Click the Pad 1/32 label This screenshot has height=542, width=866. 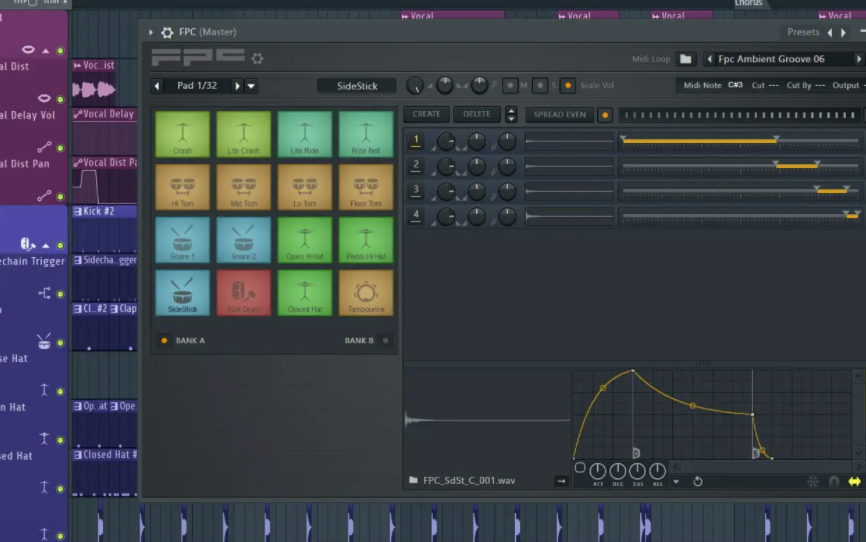197,86
